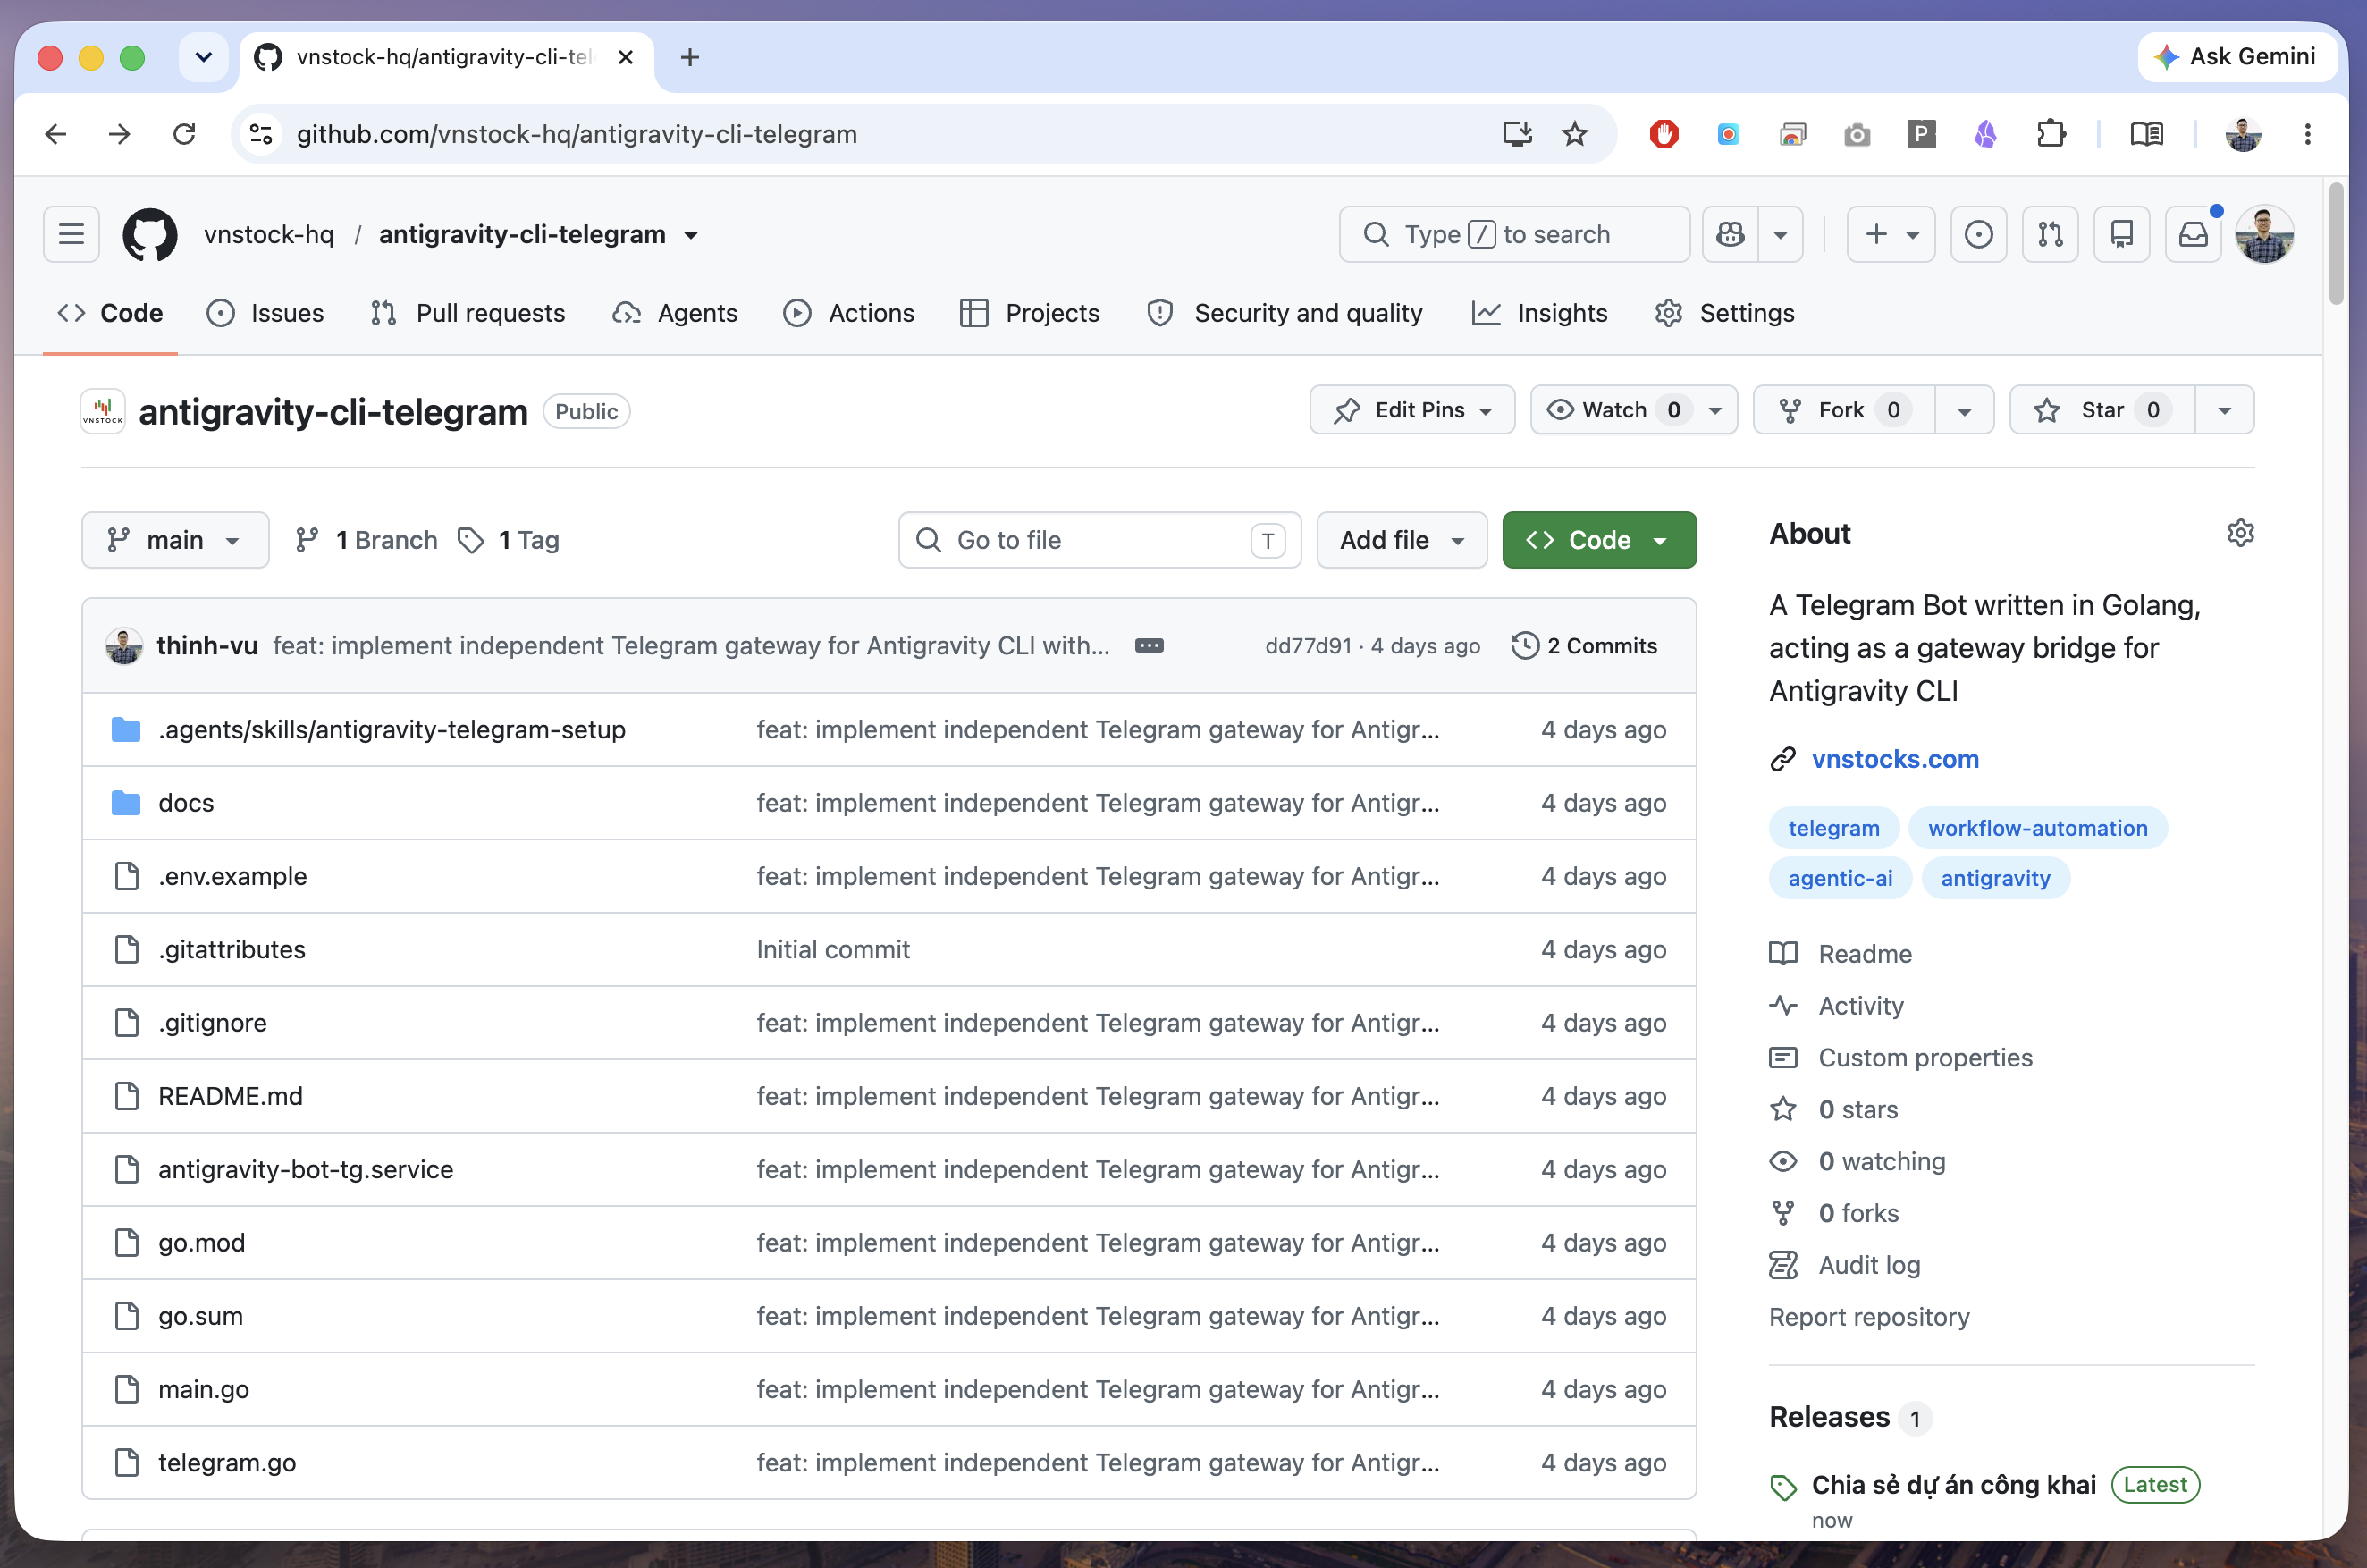Edit the About section with the gear icon
The height and width of the screenshot is (1568, 2367).
tap(2240, 533)
